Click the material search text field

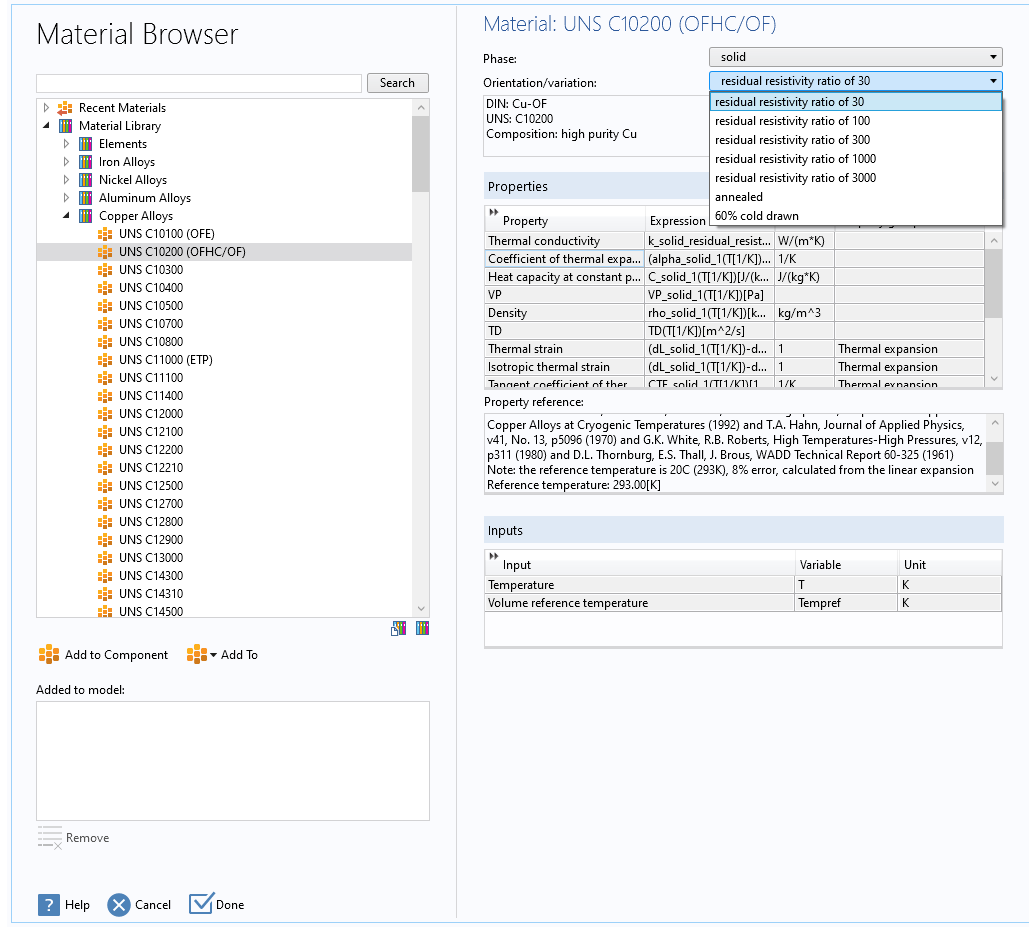[199, 83]
